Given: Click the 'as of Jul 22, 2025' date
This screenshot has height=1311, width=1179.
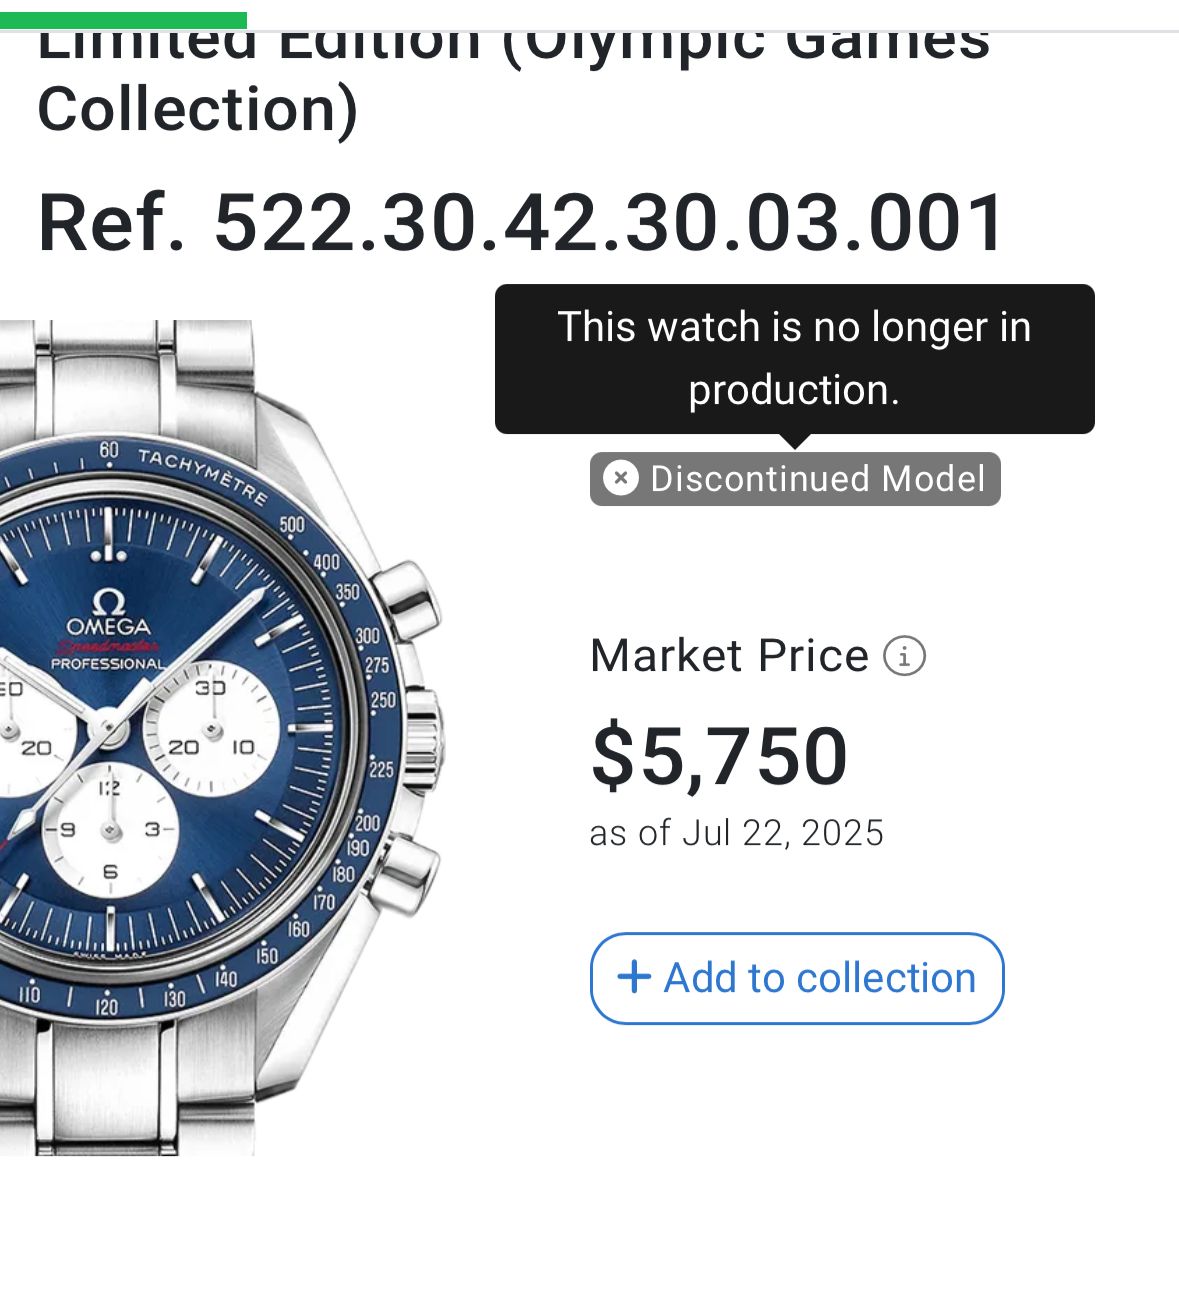Looking at the screenshot, I should point(737,833).
